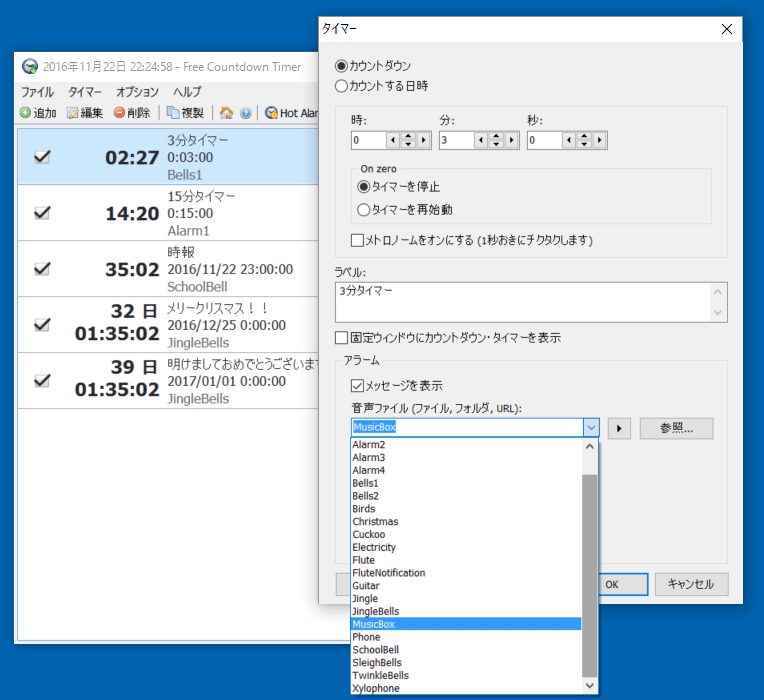Click the 削除 (delete) red icon
This screenshot has width=764, height=700.
119,113
